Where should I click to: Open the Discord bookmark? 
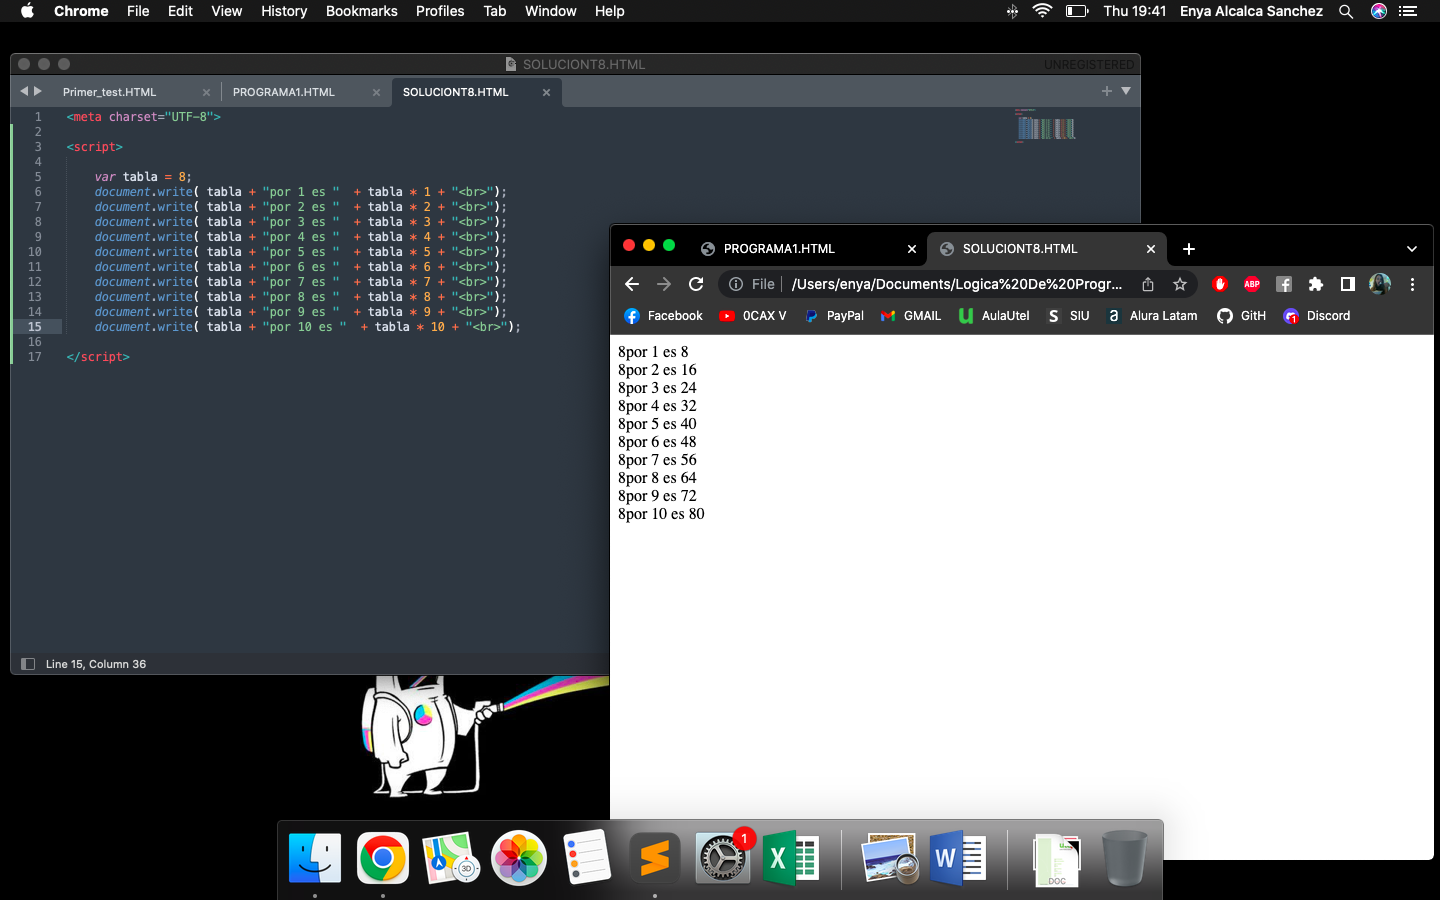tap(1317, 316)
